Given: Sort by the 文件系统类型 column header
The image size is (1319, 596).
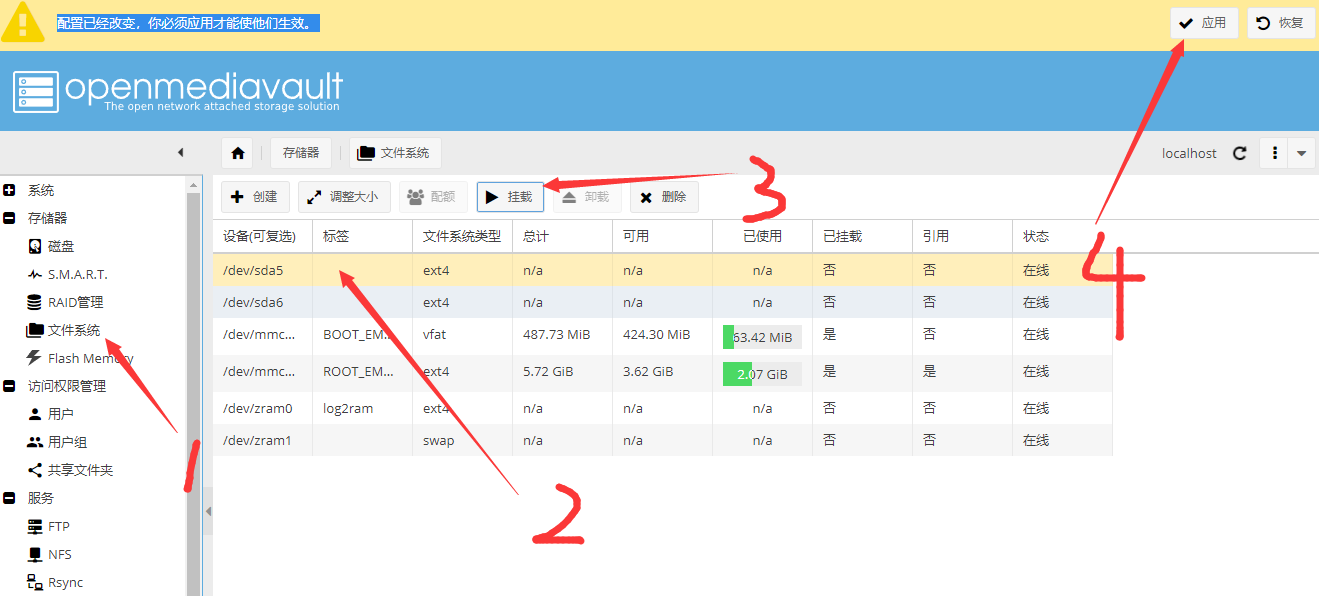Looking at the screenshot, I should (462, 236).
